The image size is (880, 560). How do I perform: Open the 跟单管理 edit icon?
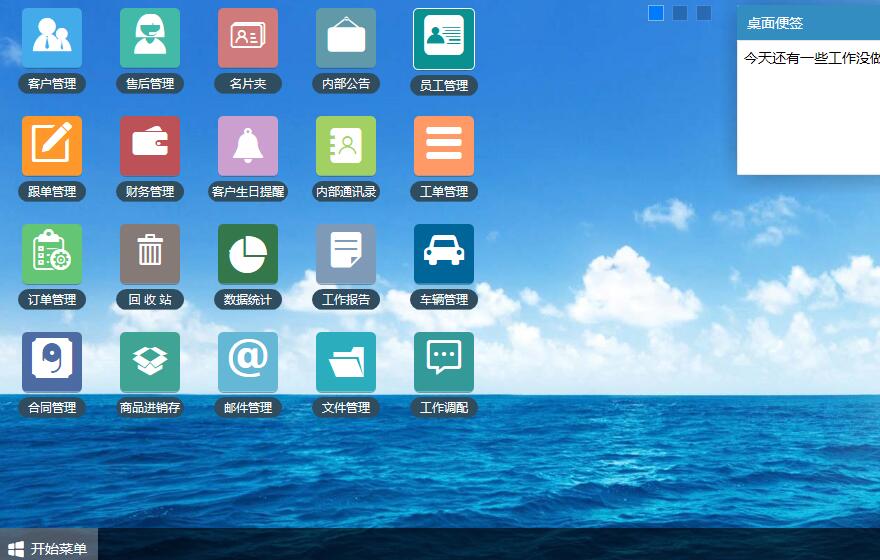pos(52,146)
